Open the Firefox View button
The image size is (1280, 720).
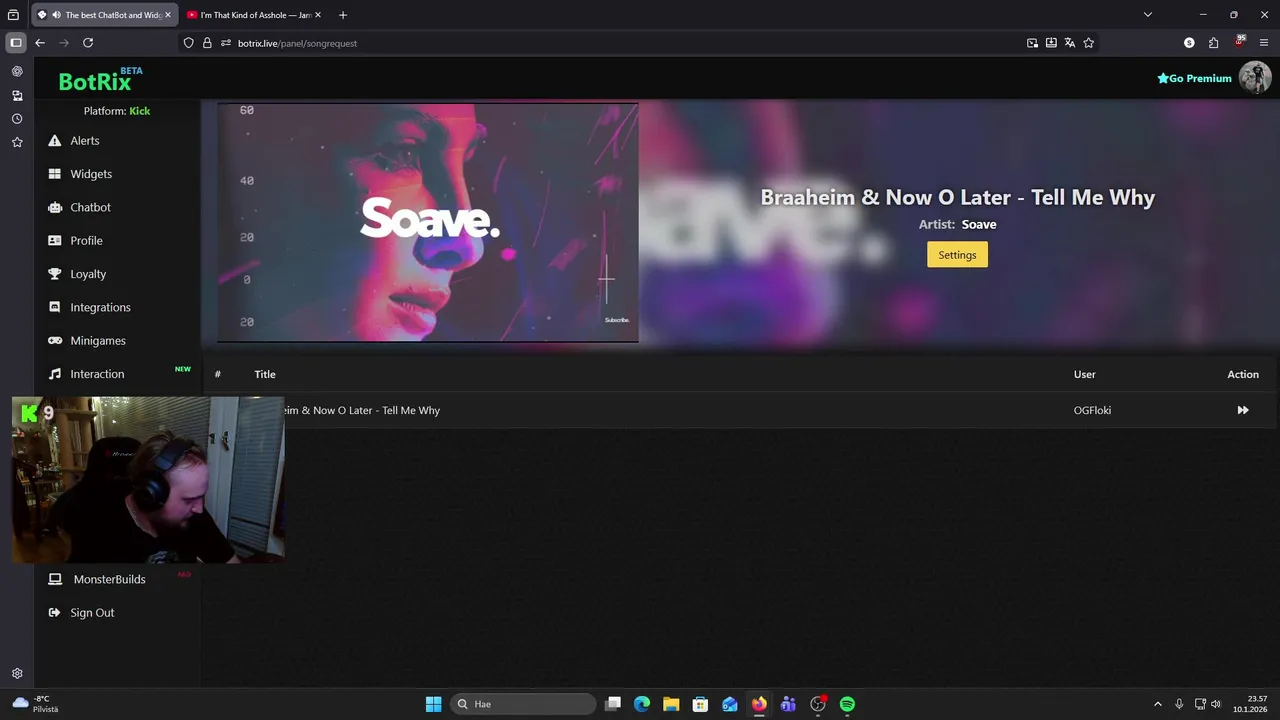point(13,15)
